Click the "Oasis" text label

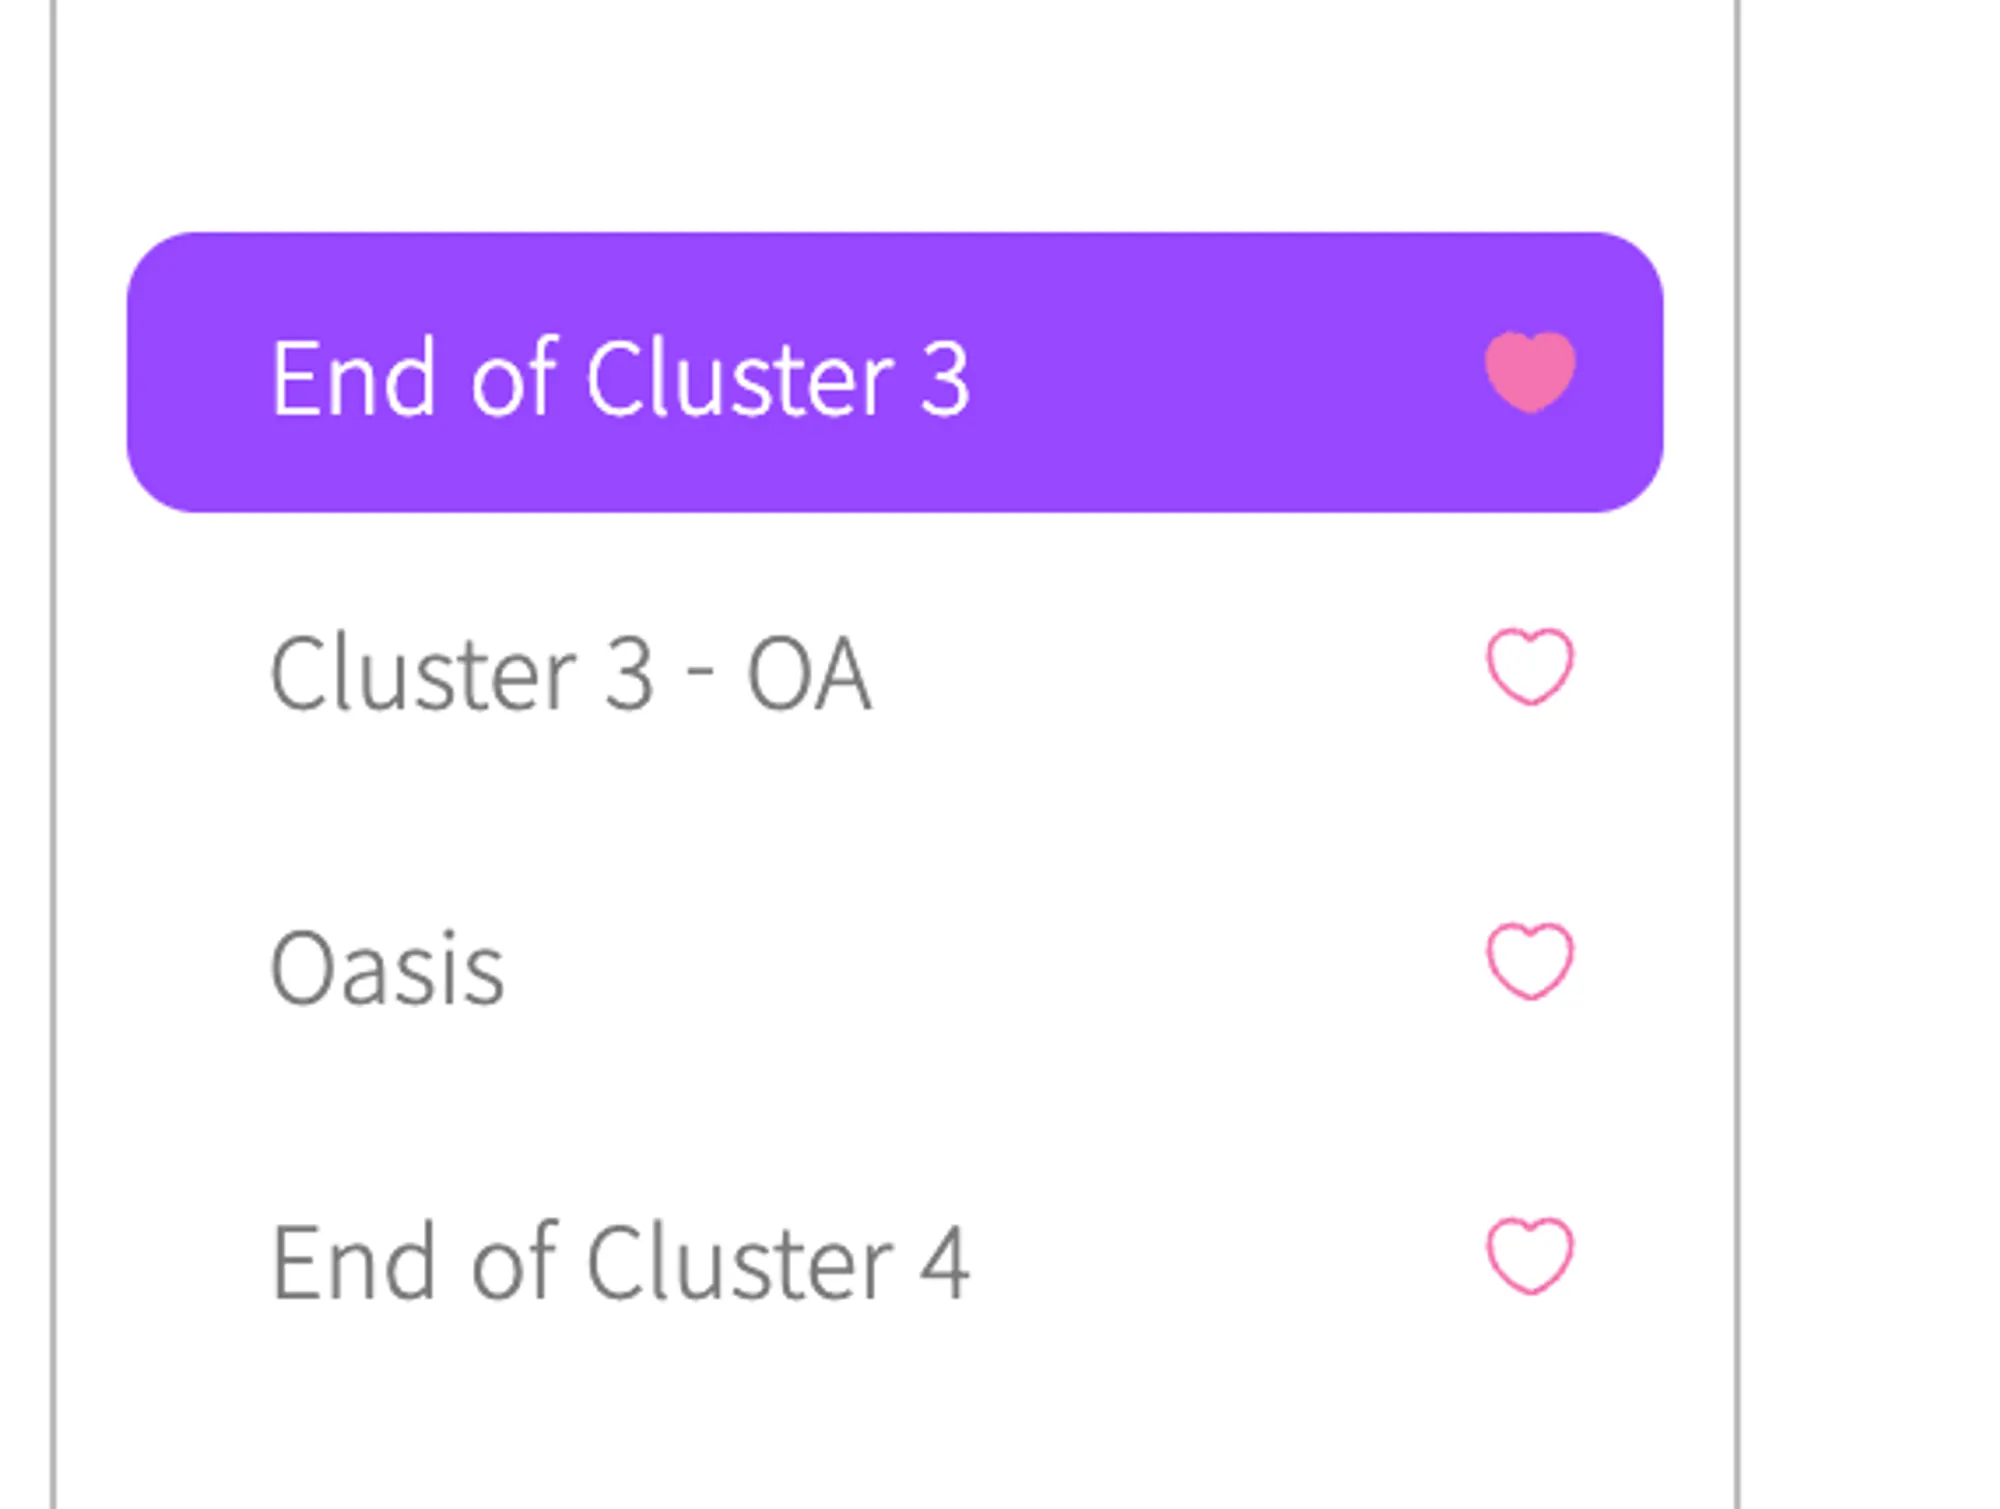tap(387, 967)
